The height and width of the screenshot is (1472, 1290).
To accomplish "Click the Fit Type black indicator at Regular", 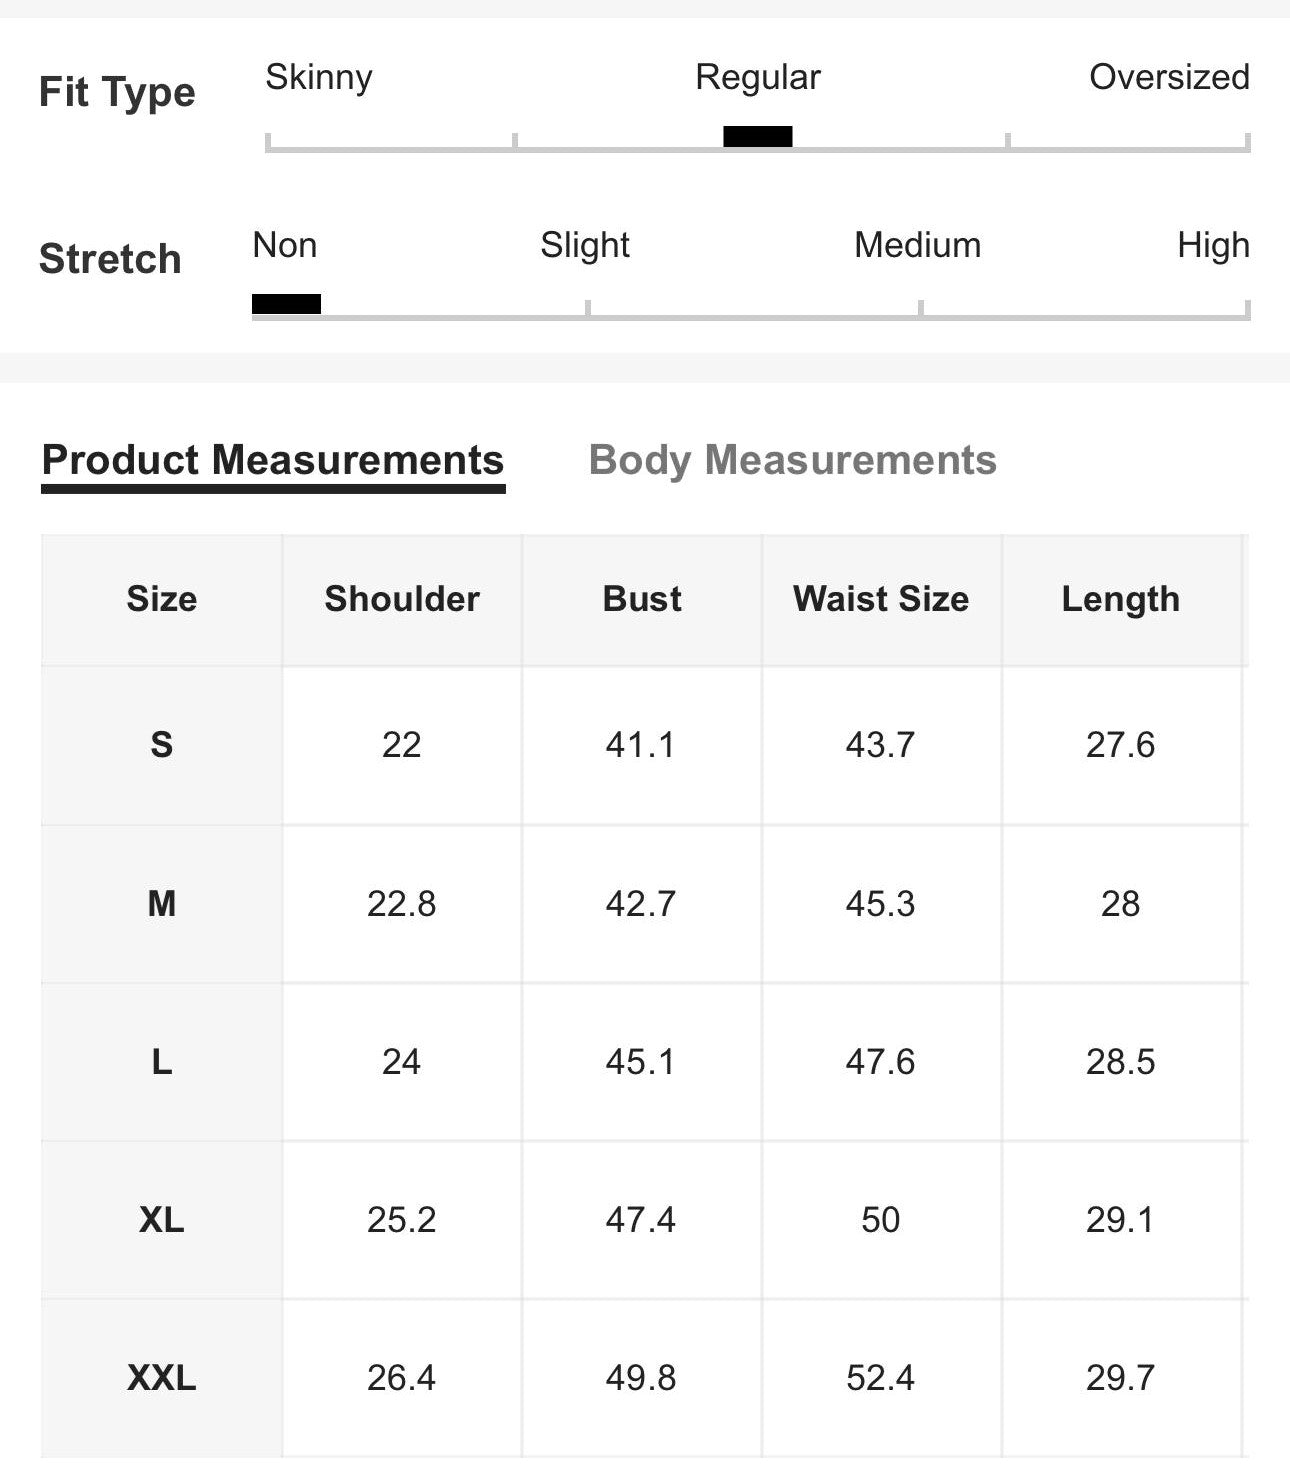I will click(x=758, y=137).
